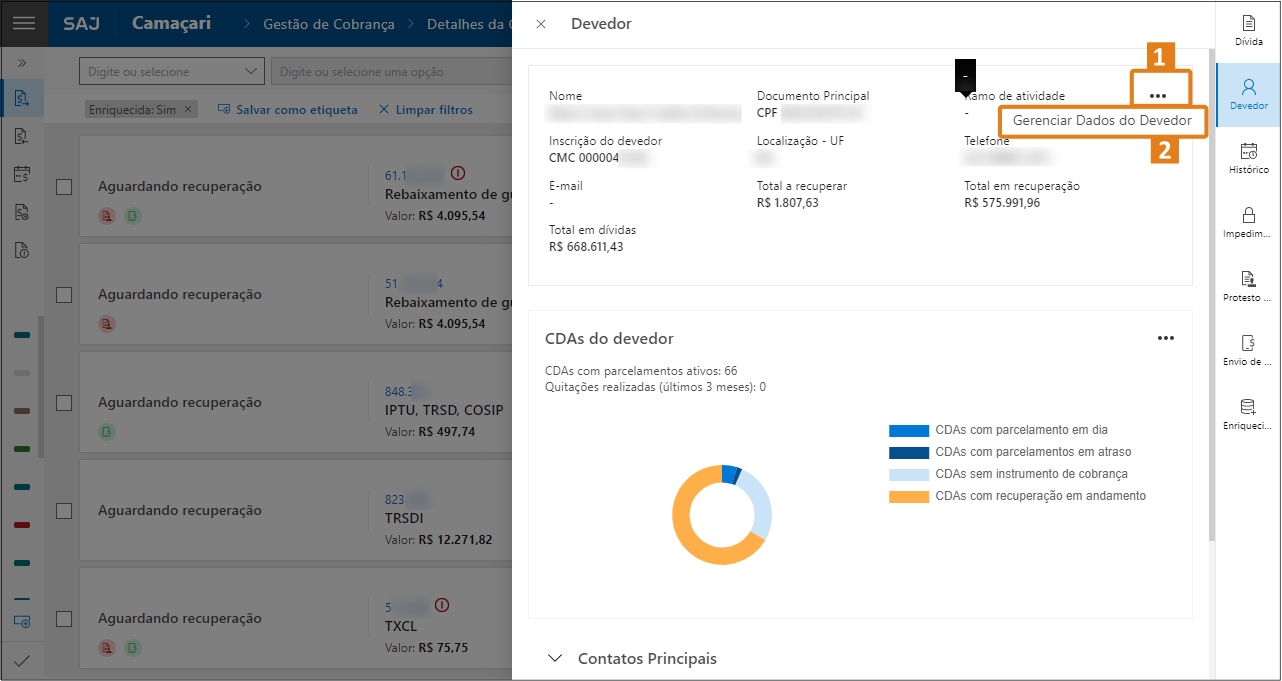Screen dimensions: 1282x681
Task: Open the Enriquecimento database icon
Action: [1248, 413]
